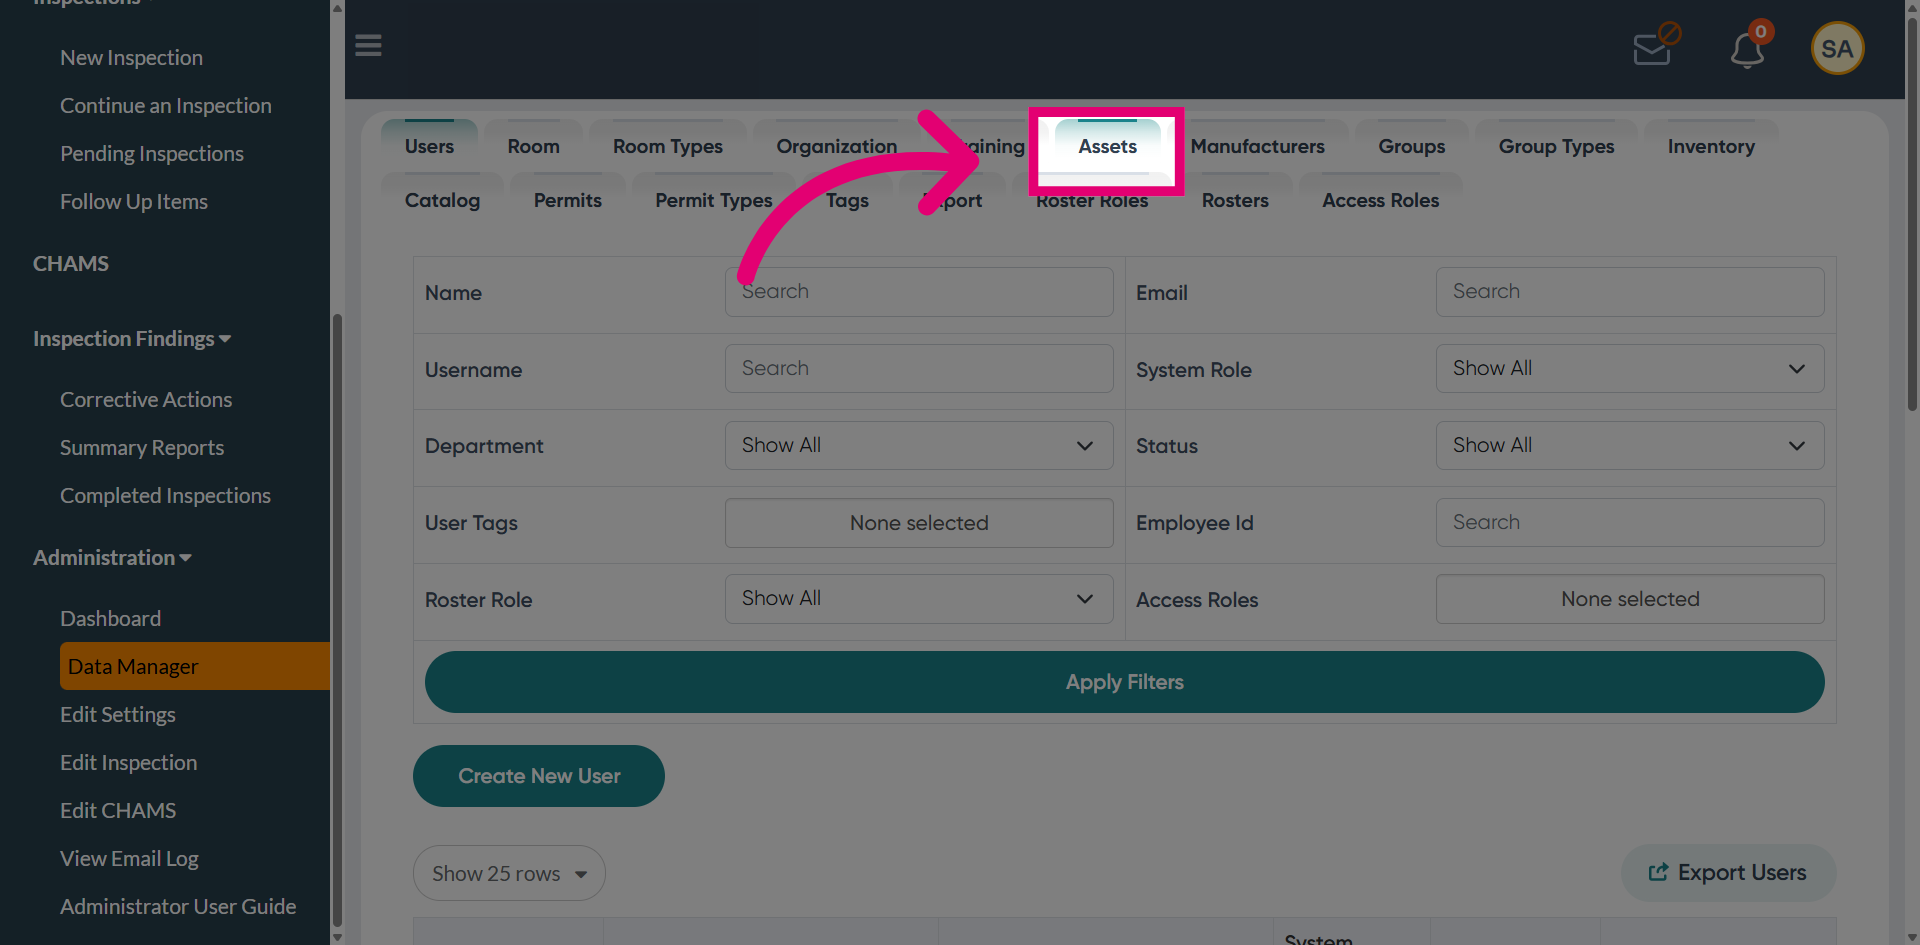This screenshot has height=945, width=1920.
Task: Open Continue an Inspection link
Action: 166,106
